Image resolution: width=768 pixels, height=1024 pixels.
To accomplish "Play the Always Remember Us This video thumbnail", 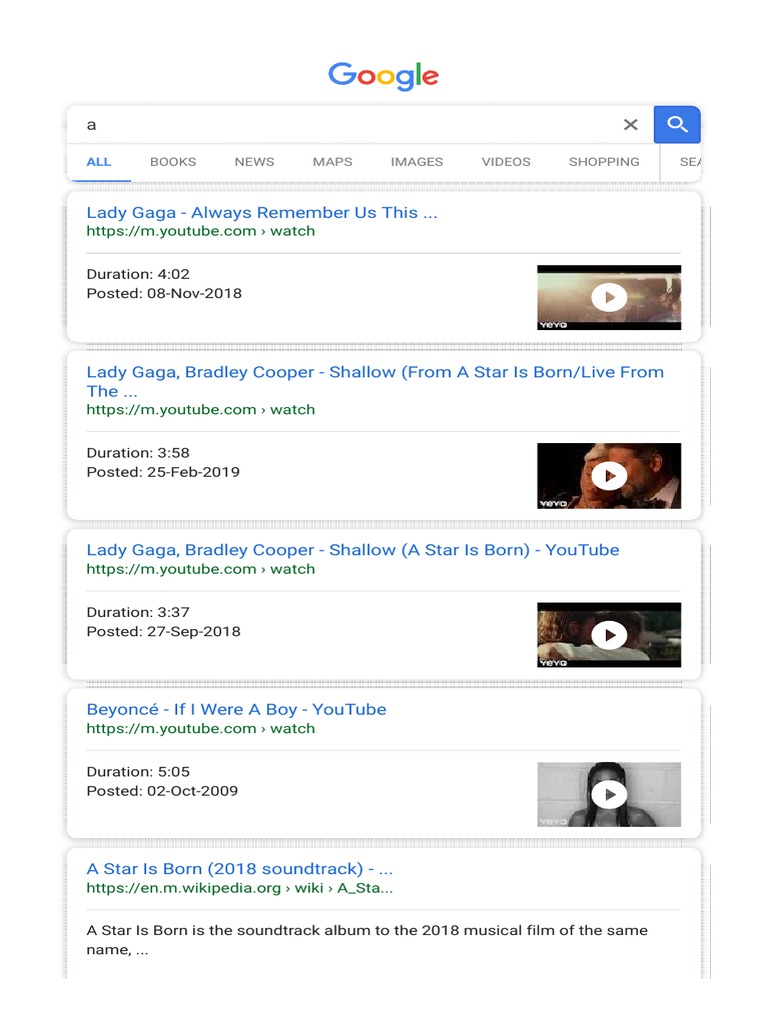I will (609, 297).
